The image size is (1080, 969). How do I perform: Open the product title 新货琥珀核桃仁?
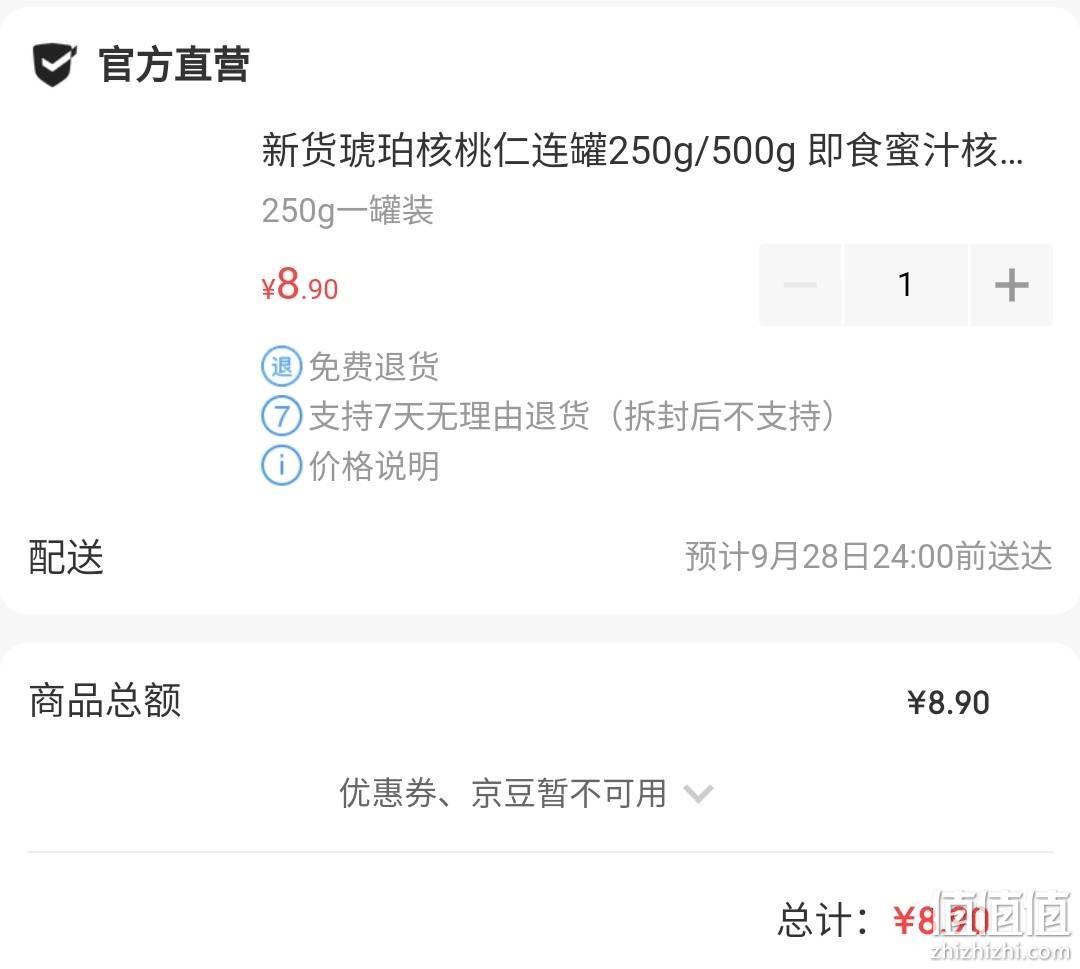point(642,150)
